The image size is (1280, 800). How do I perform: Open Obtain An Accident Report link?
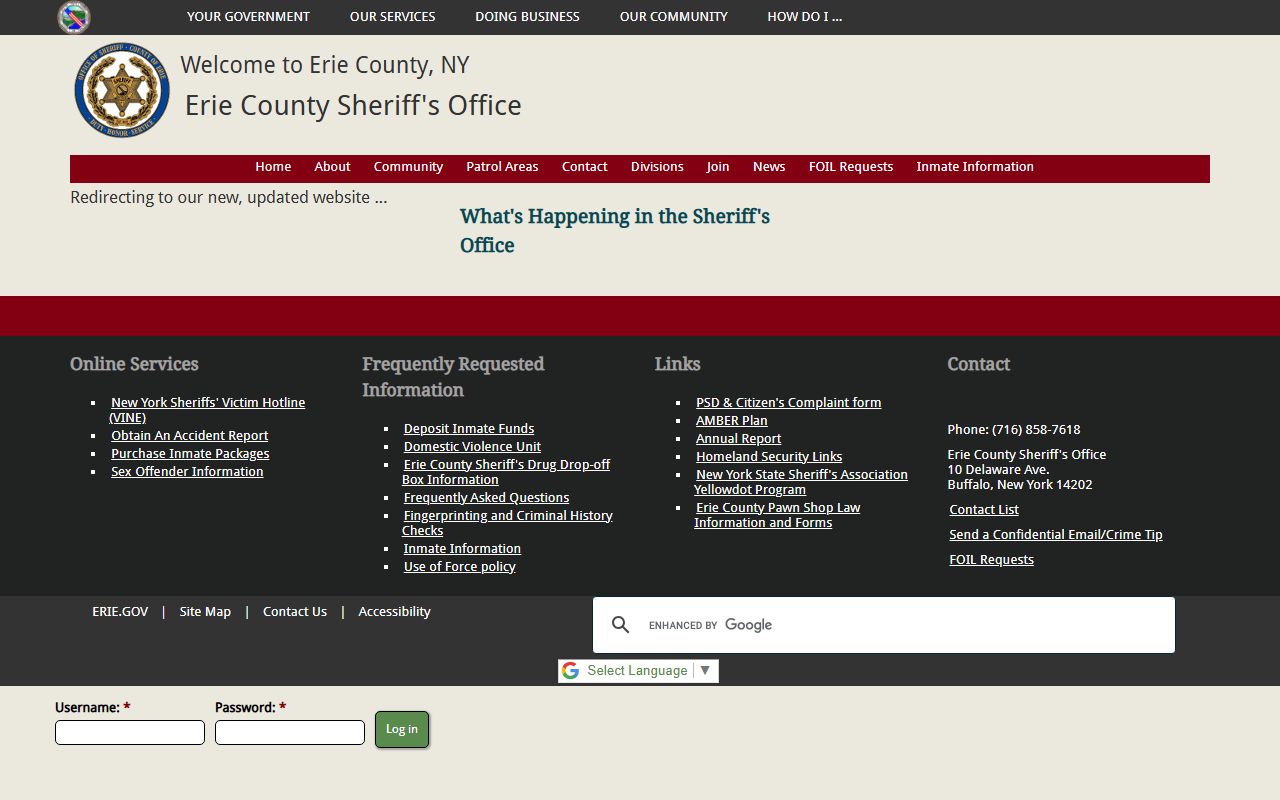pos(190,436)
